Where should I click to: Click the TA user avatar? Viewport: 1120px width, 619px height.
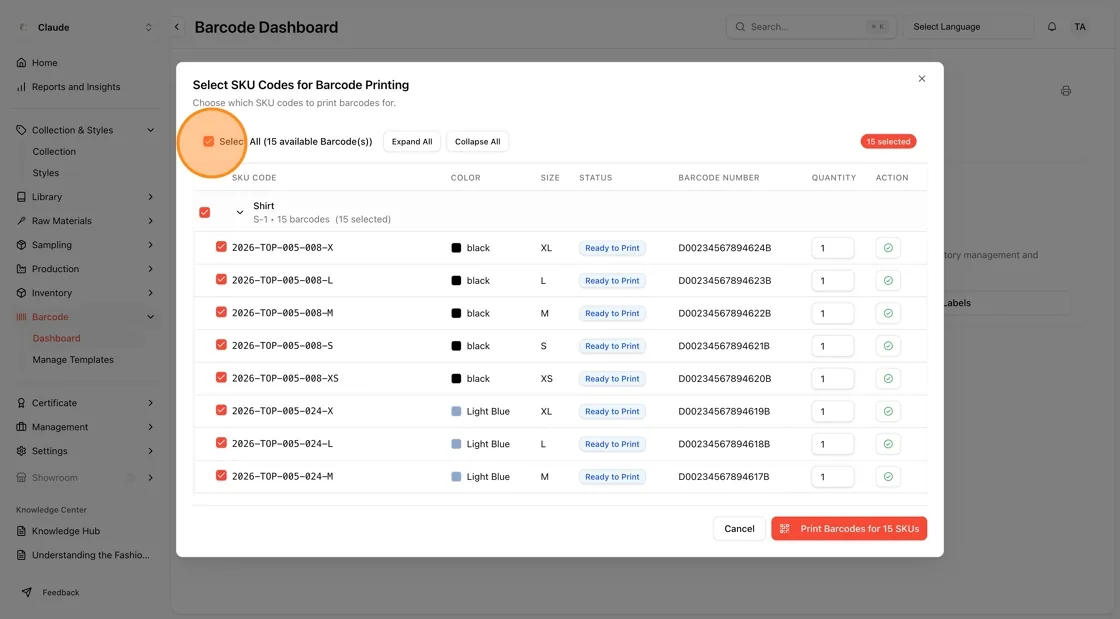pos(1080,27)
